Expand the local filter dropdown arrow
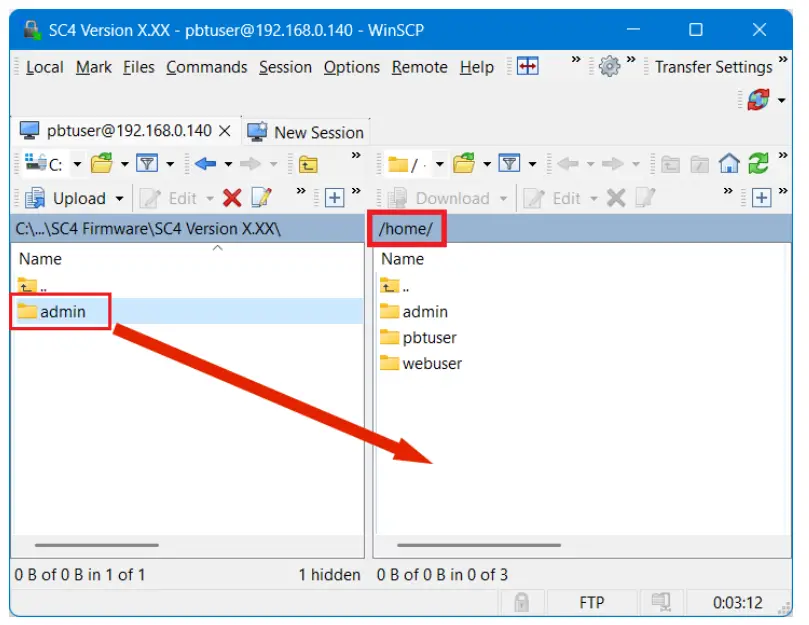809x625 pixels. click(170, 164)
